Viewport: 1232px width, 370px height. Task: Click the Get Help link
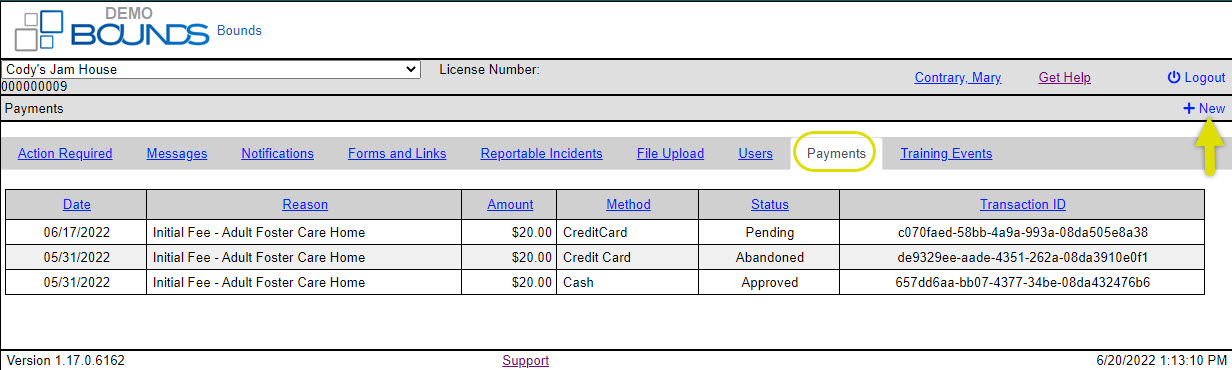click(x=1064, y=77)
